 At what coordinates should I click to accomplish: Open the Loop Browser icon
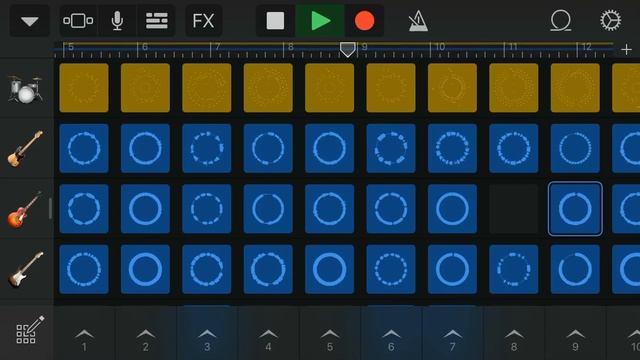[x=561, y=21]
